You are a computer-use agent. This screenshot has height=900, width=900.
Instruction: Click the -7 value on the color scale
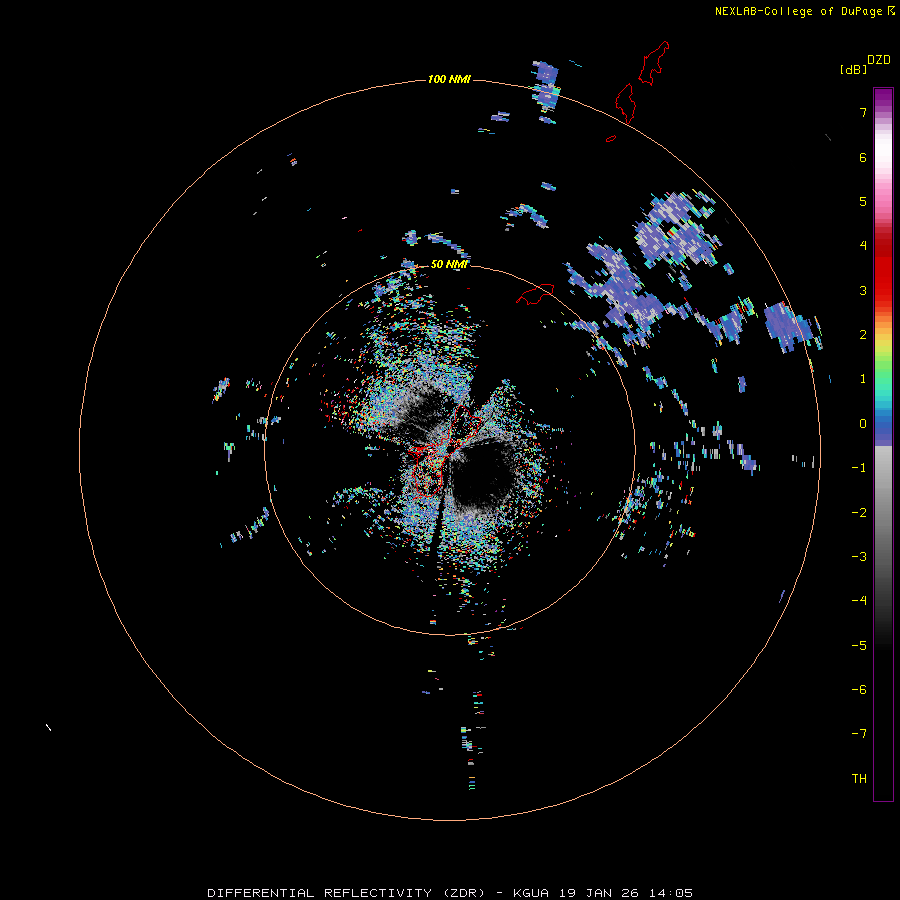[x=859, y=734]
